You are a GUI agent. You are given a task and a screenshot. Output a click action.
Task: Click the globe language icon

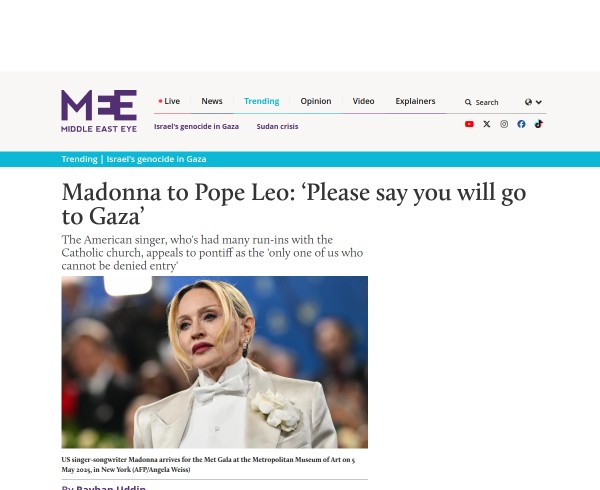pos(528,102)
